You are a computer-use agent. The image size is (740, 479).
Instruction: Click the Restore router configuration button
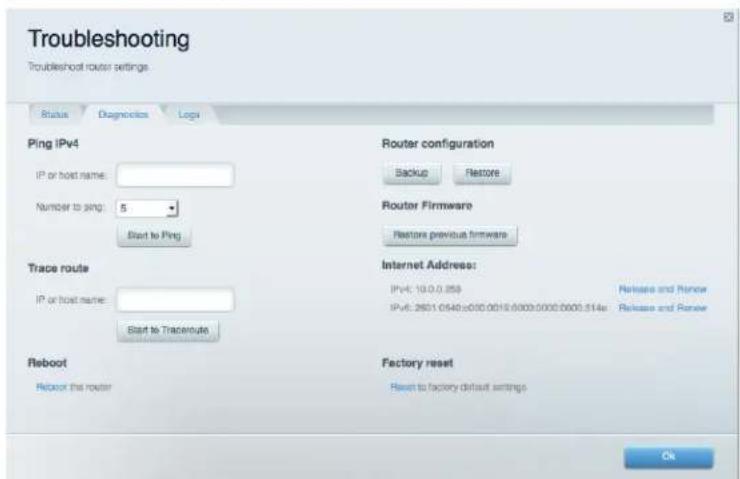[x=482, y=173]
